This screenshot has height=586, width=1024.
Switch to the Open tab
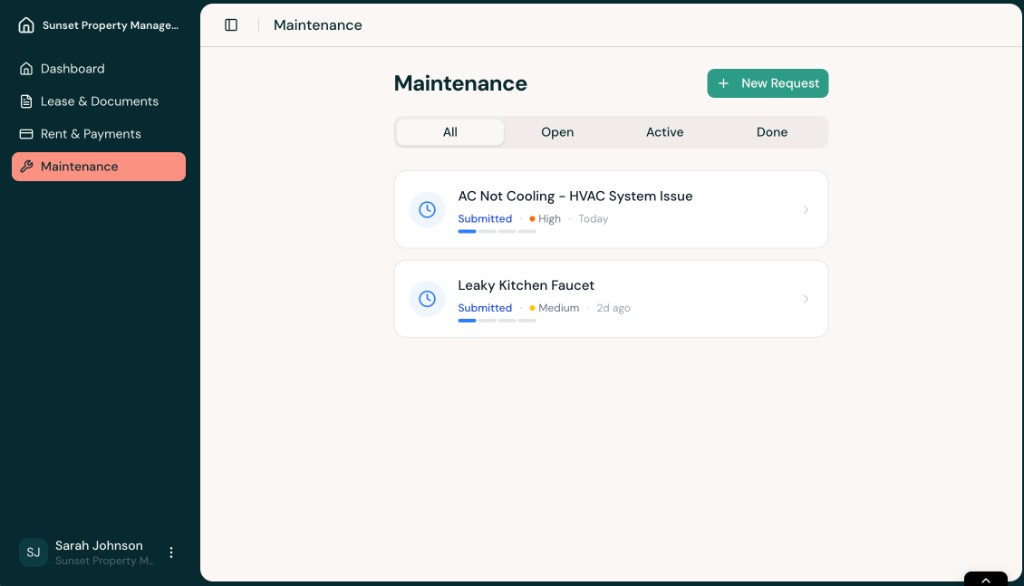[x=557, y=131]
